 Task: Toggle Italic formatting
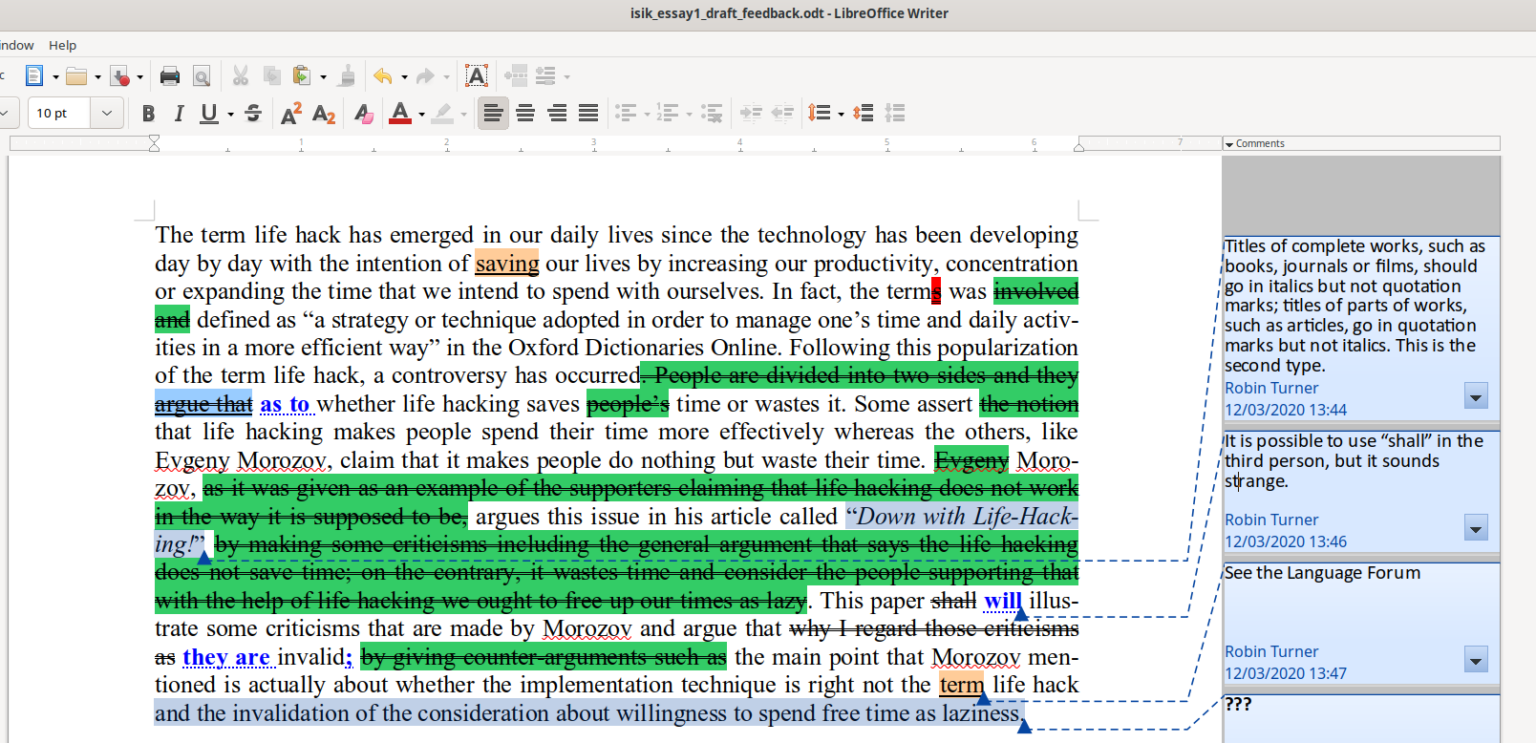point(179,114)
